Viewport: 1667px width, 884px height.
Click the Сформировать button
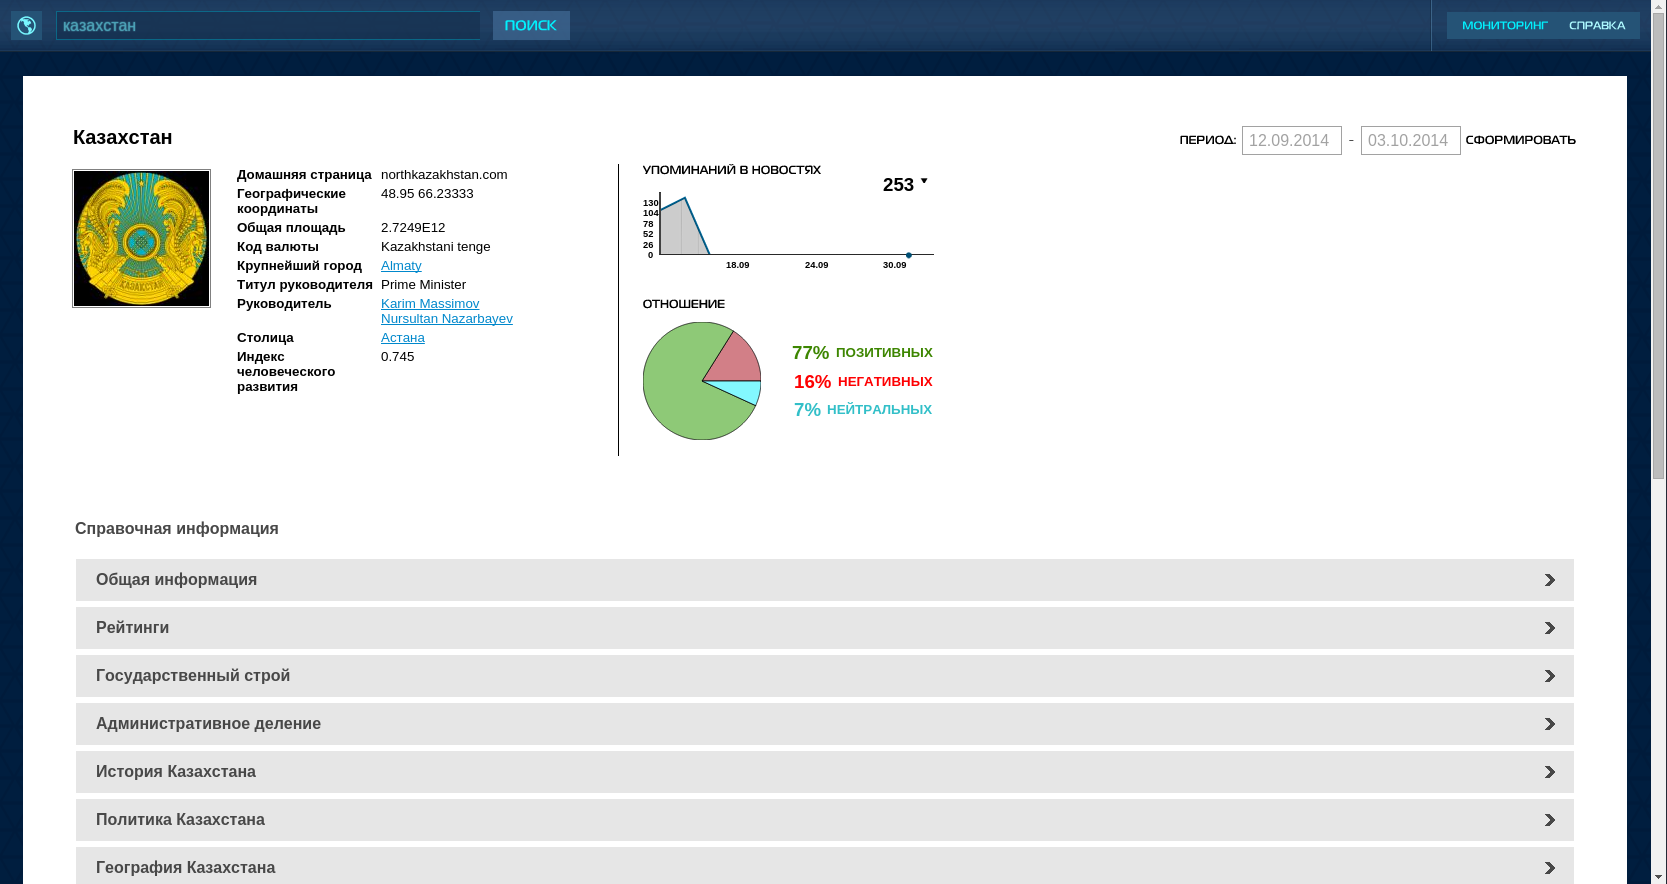point(1520,140)
